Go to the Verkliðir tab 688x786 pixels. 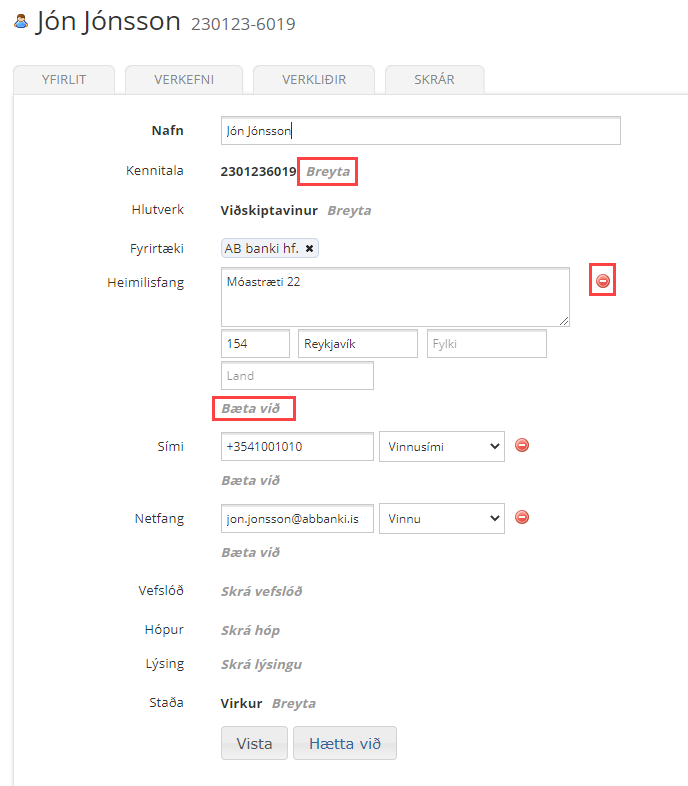[313, 80]
